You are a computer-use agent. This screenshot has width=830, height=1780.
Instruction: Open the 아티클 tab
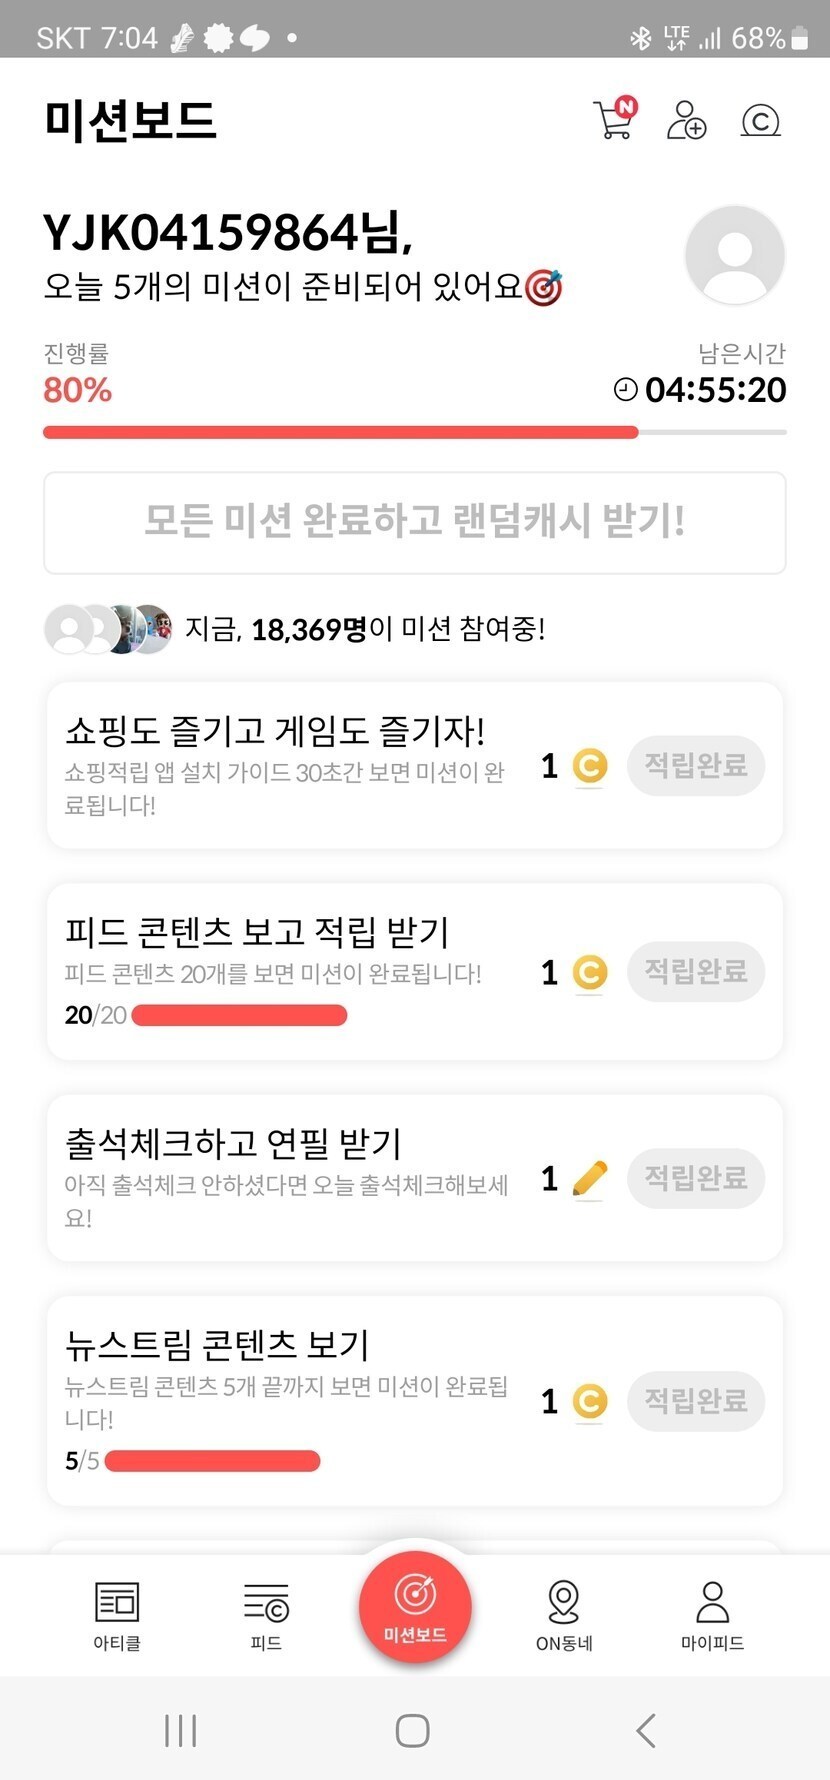(x=117, y=1614)
